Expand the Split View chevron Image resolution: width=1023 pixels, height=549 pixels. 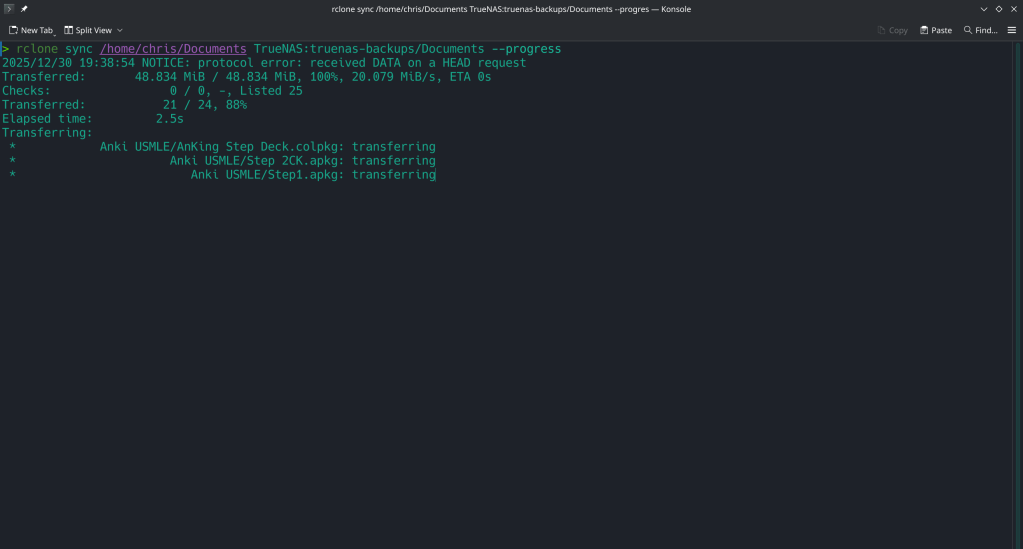tap(120, 30)
